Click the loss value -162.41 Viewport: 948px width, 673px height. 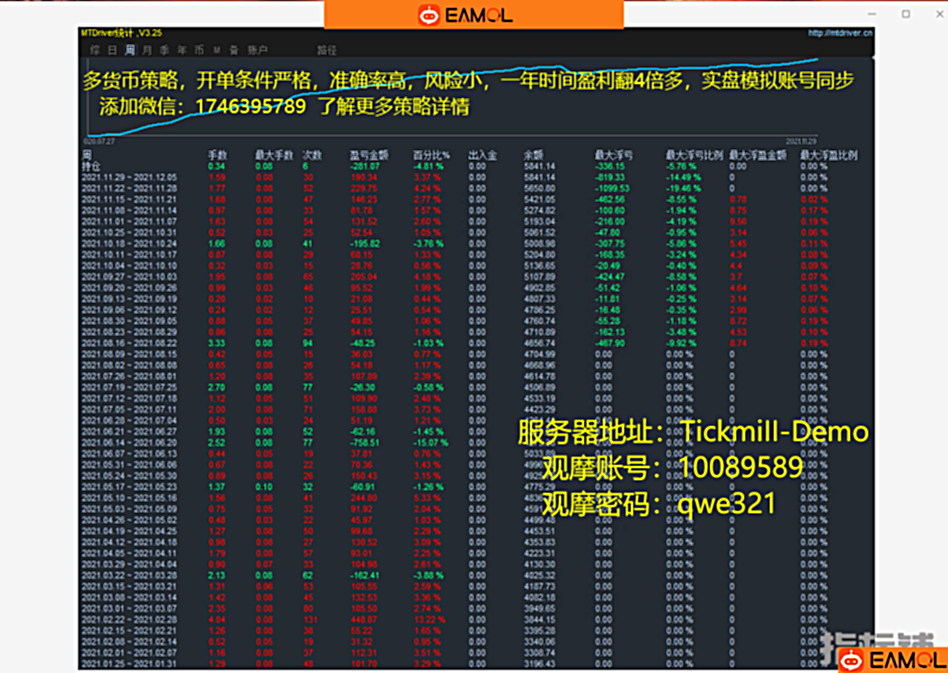[365, 575]
